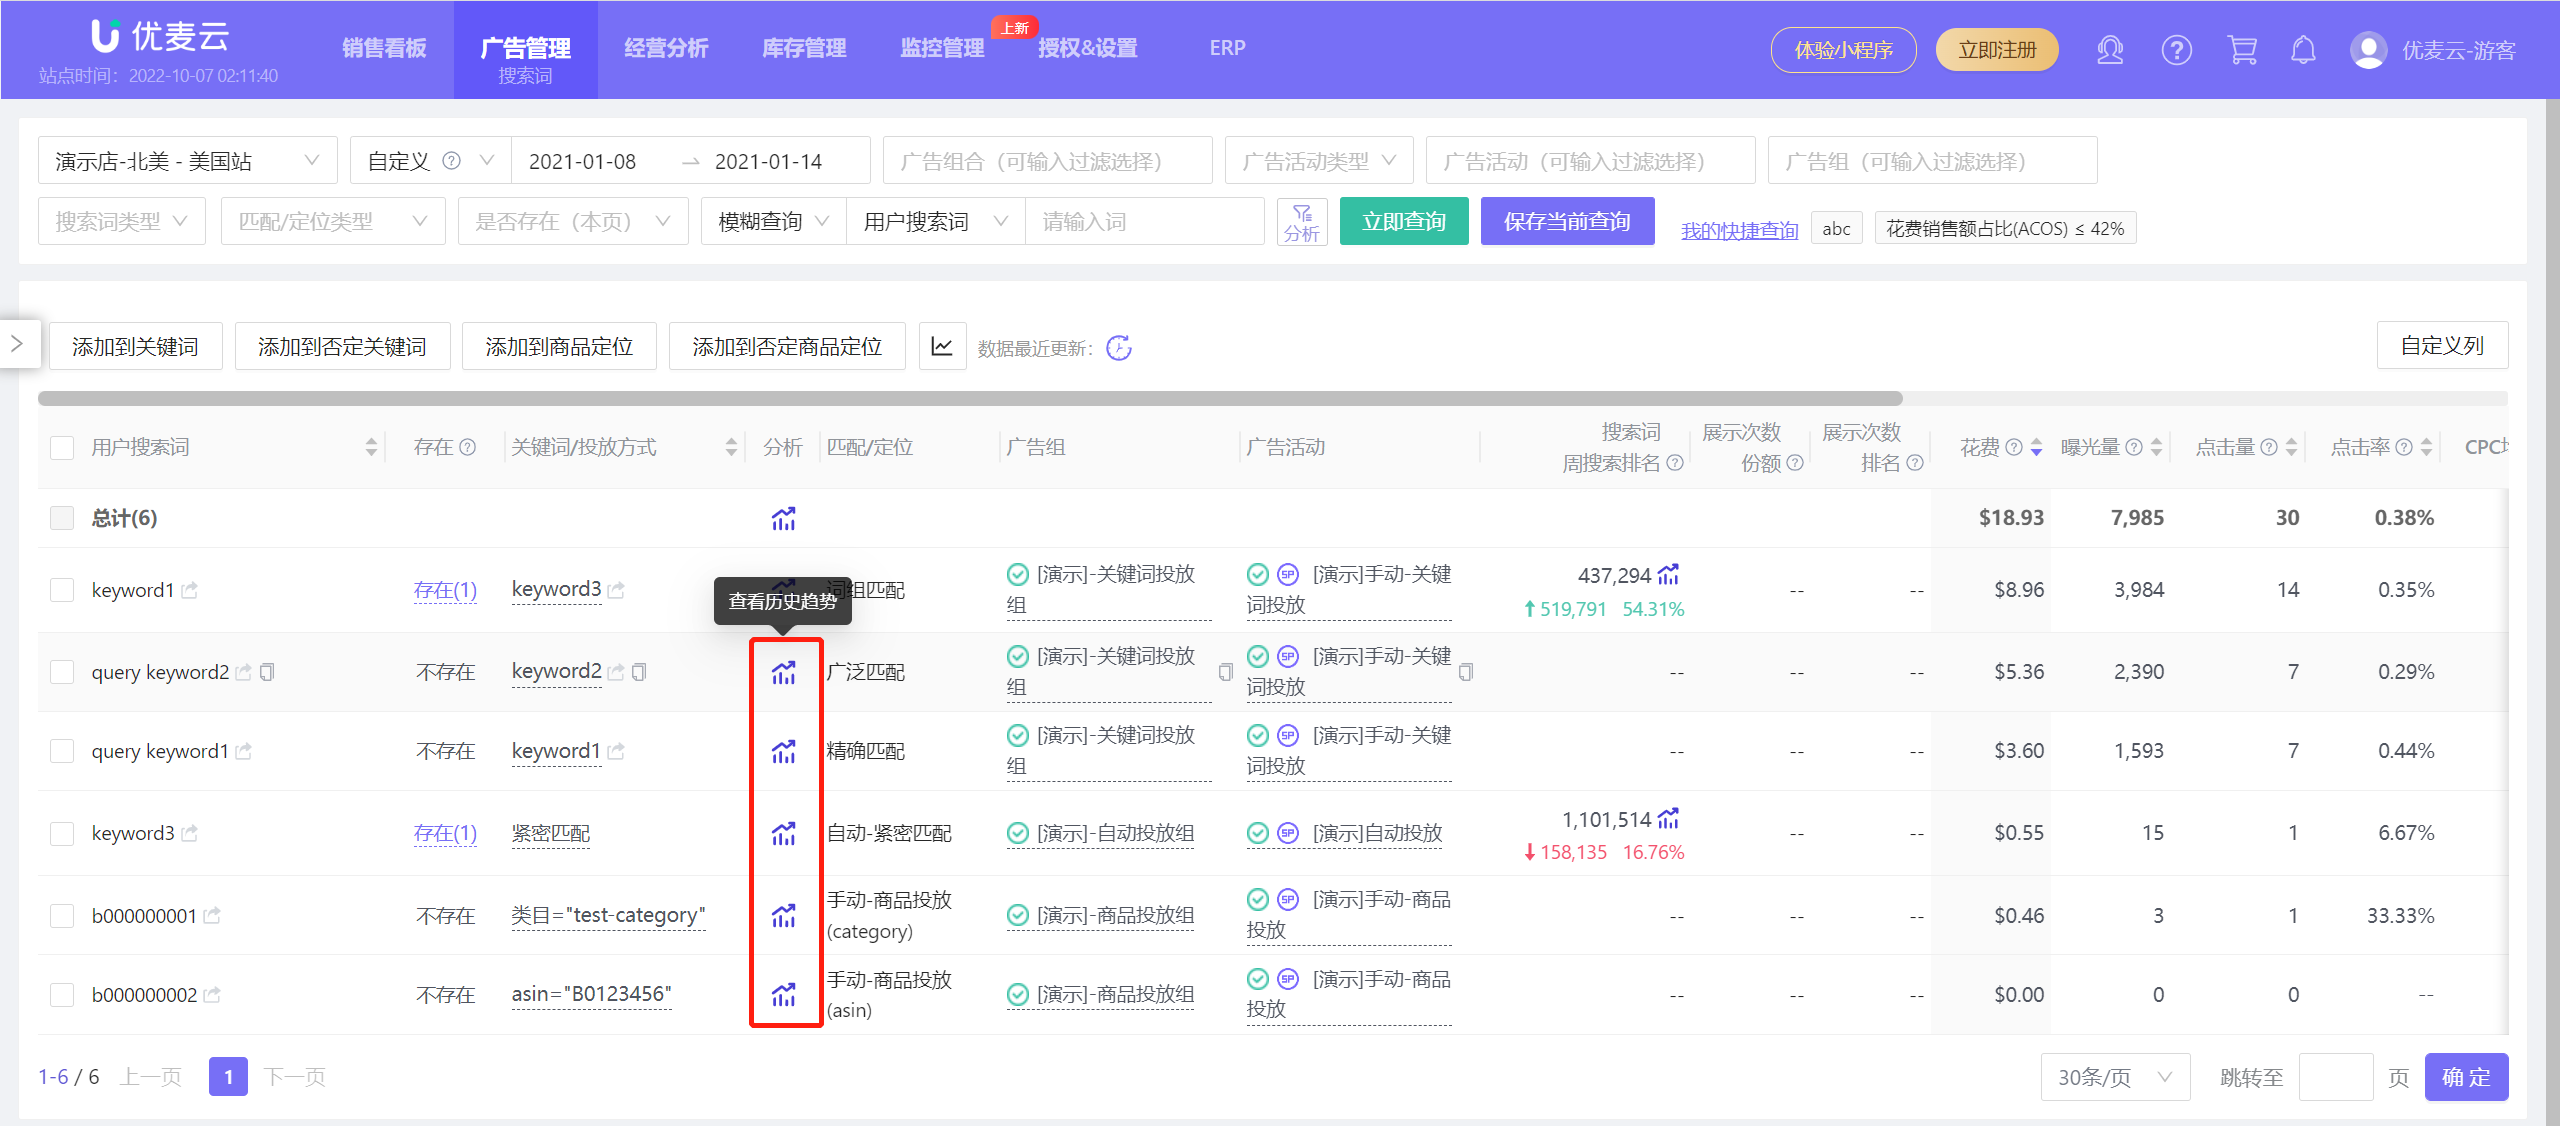Image resolution: width=2560 pixels, height=1126 pixels.
Task: Open the search rank trend chart for 1,101,514
Action: (x=1668, y=819)
